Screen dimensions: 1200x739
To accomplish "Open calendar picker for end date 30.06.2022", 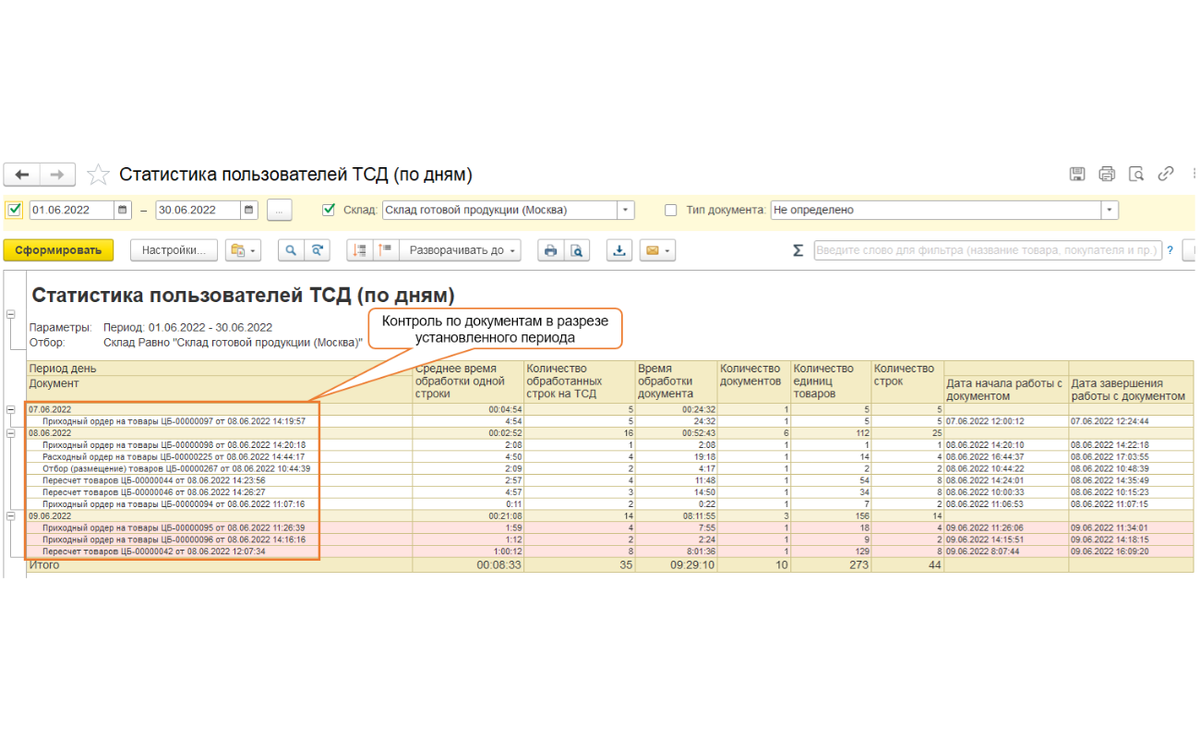I will coord(249,210).
